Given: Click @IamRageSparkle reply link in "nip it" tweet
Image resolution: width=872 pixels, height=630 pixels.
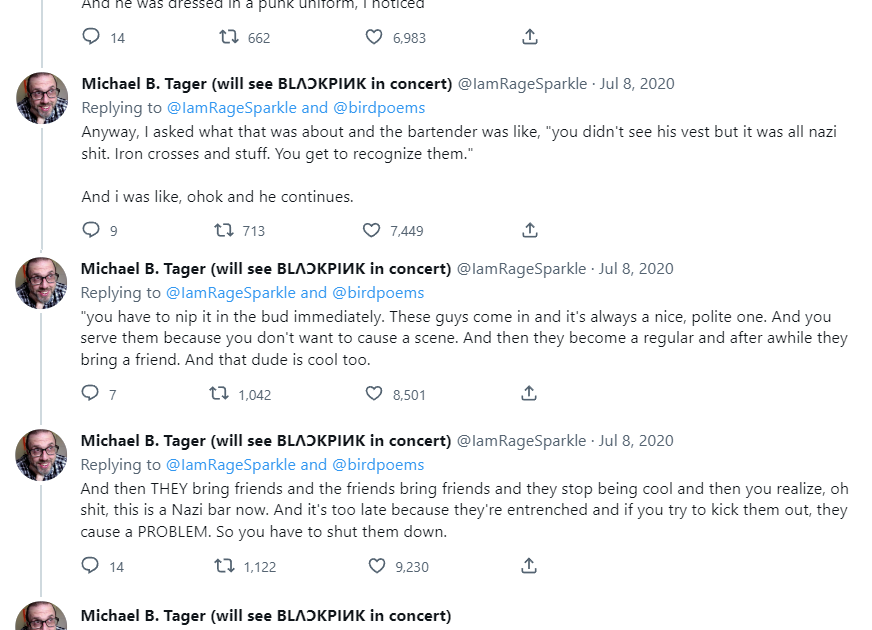Looking at the screenshot, I should tap(231, 293).
